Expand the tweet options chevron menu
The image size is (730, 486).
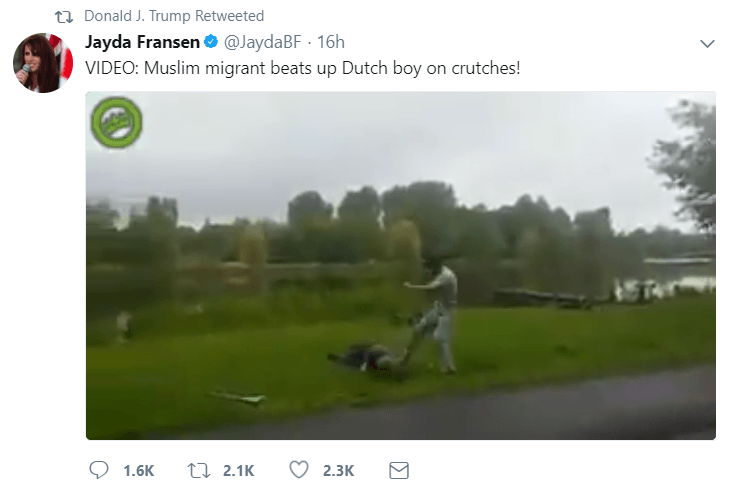pyautogui.click(x=707, y=44)
